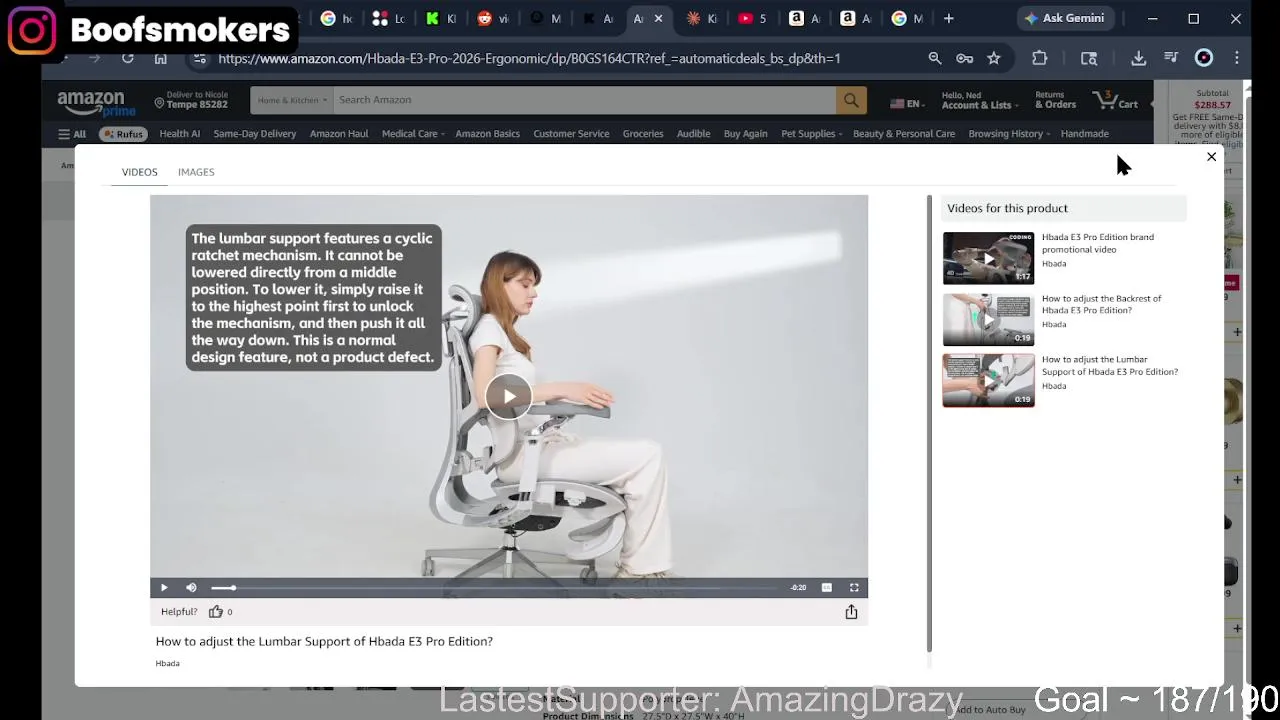The width and height of the screenshot is (1280, 720).
Task: Go to Returns & Orders
Action: pos(1055,100)
